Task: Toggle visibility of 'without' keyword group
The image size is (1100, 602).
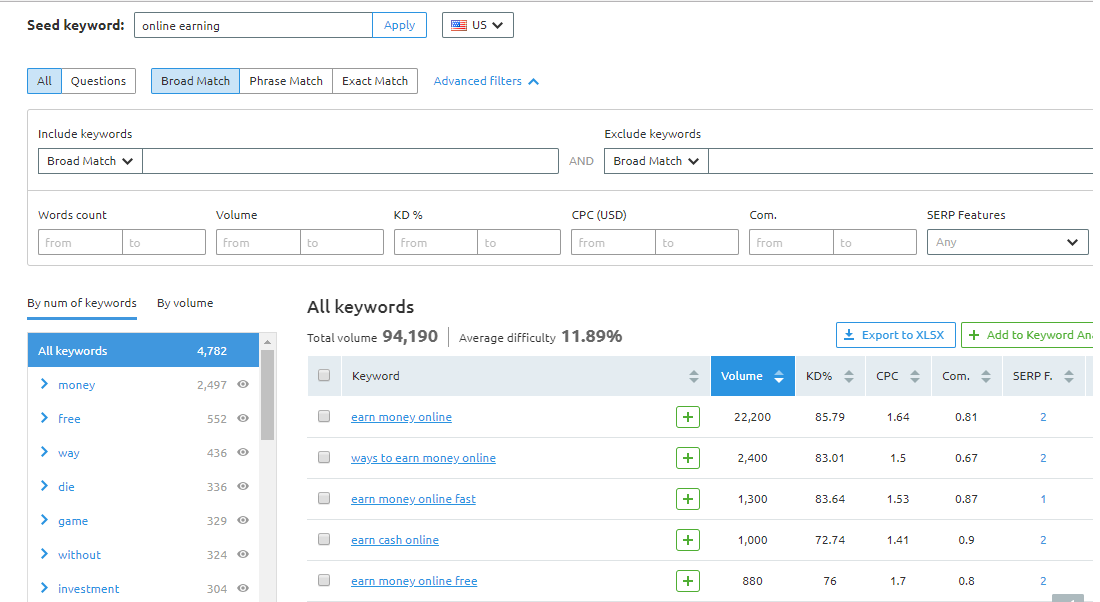Action: 243,554
